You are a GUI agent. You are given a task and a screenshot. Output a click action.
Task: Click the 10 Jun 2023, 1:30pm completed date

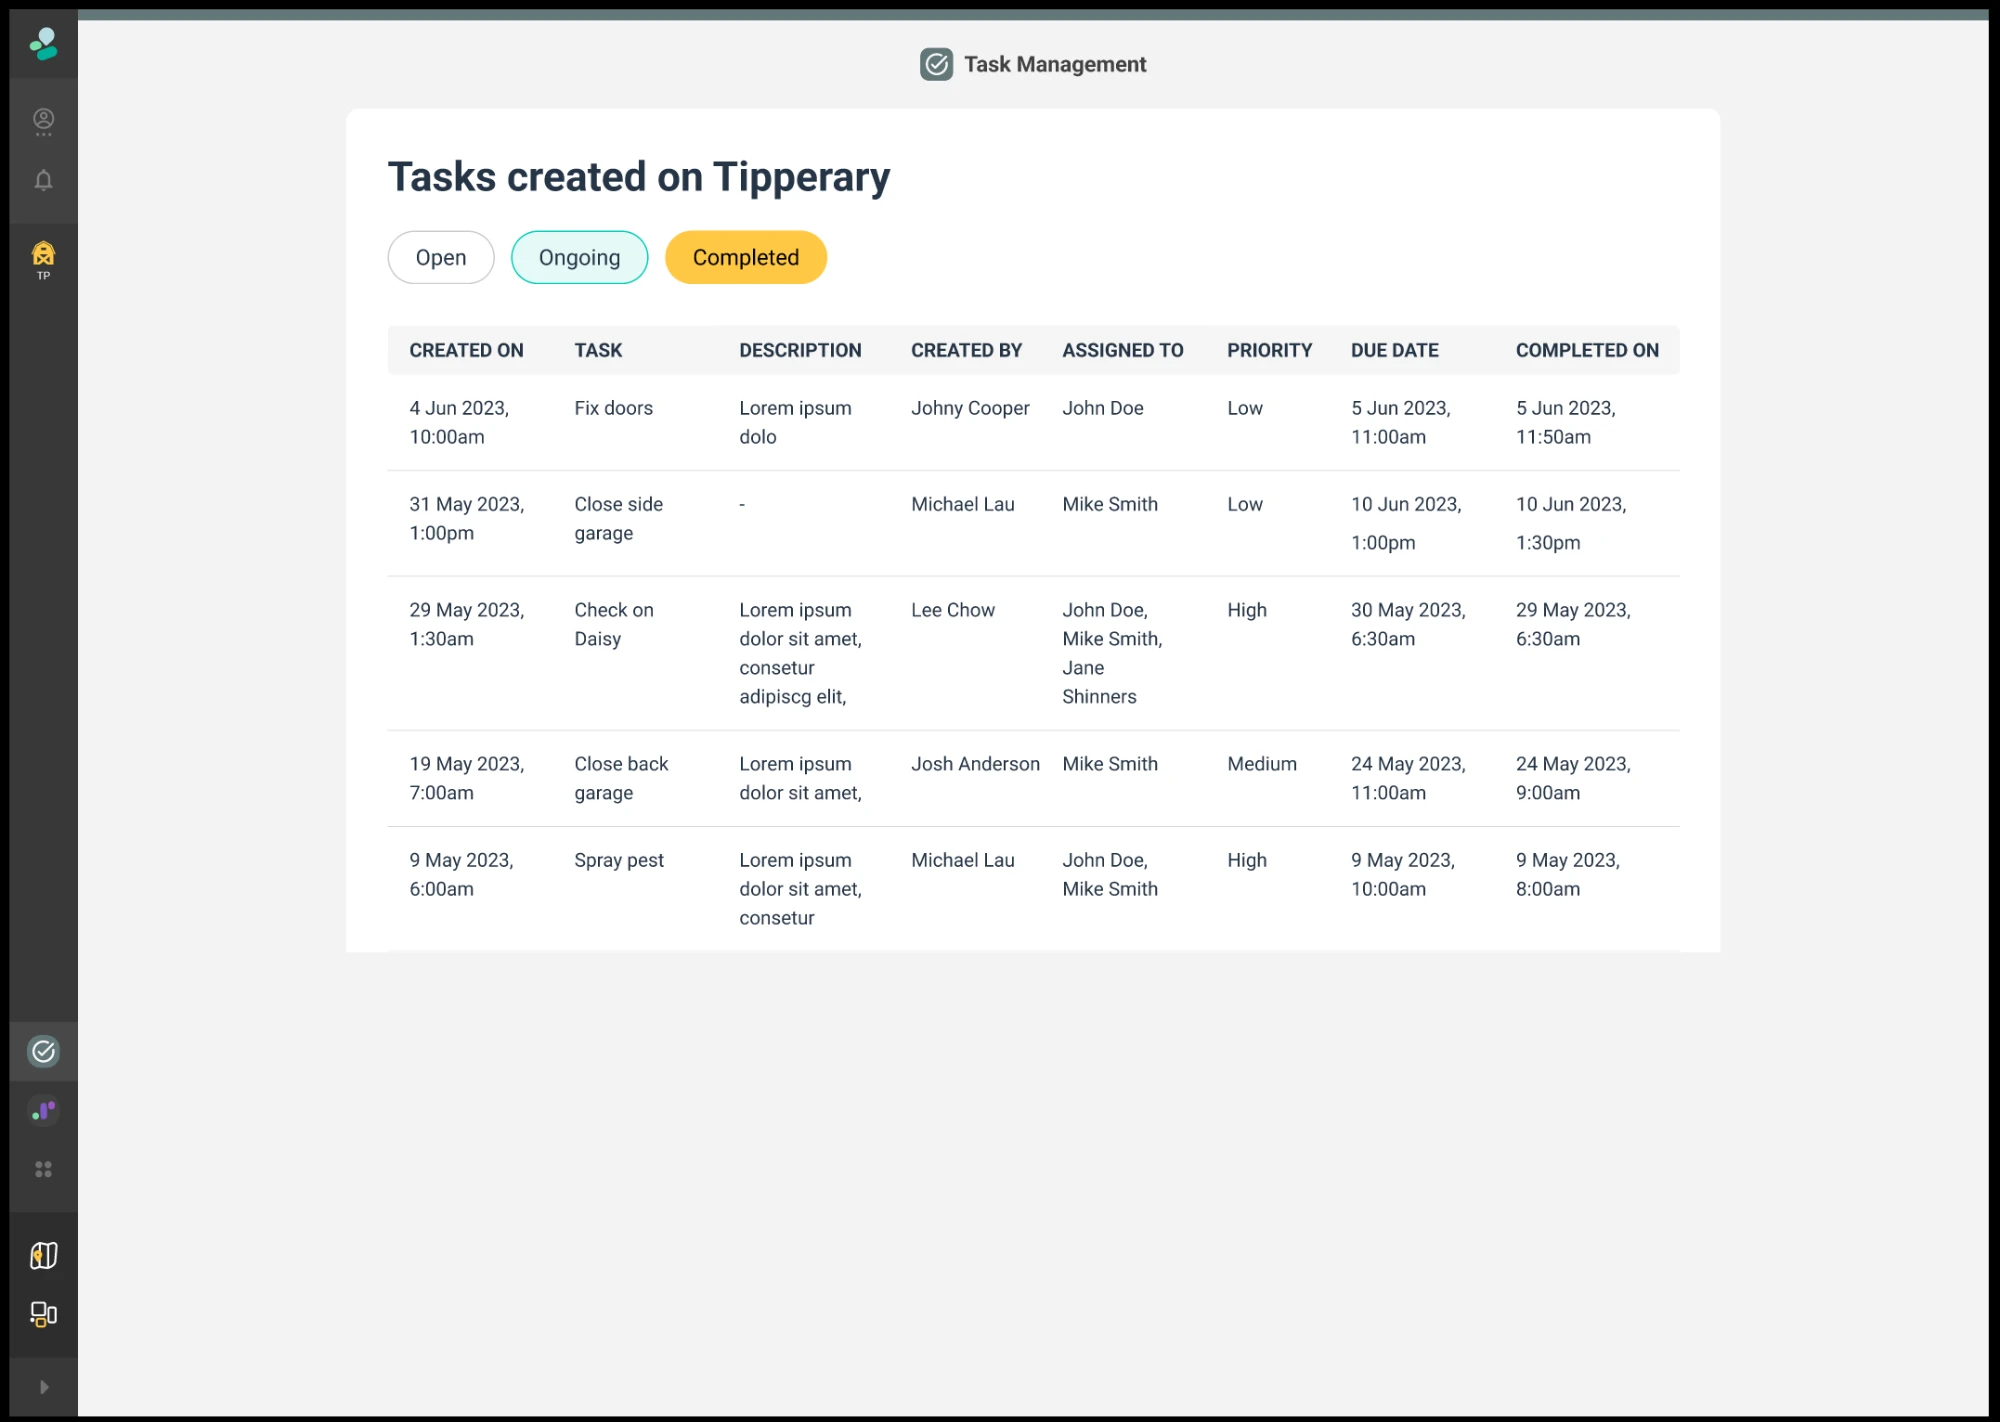[x=1571, y=523]
